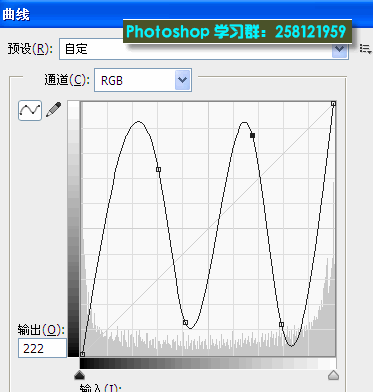The image size is (373, 392).
Task: Click the 预设(R) preset label
Action: pos(30,49)
